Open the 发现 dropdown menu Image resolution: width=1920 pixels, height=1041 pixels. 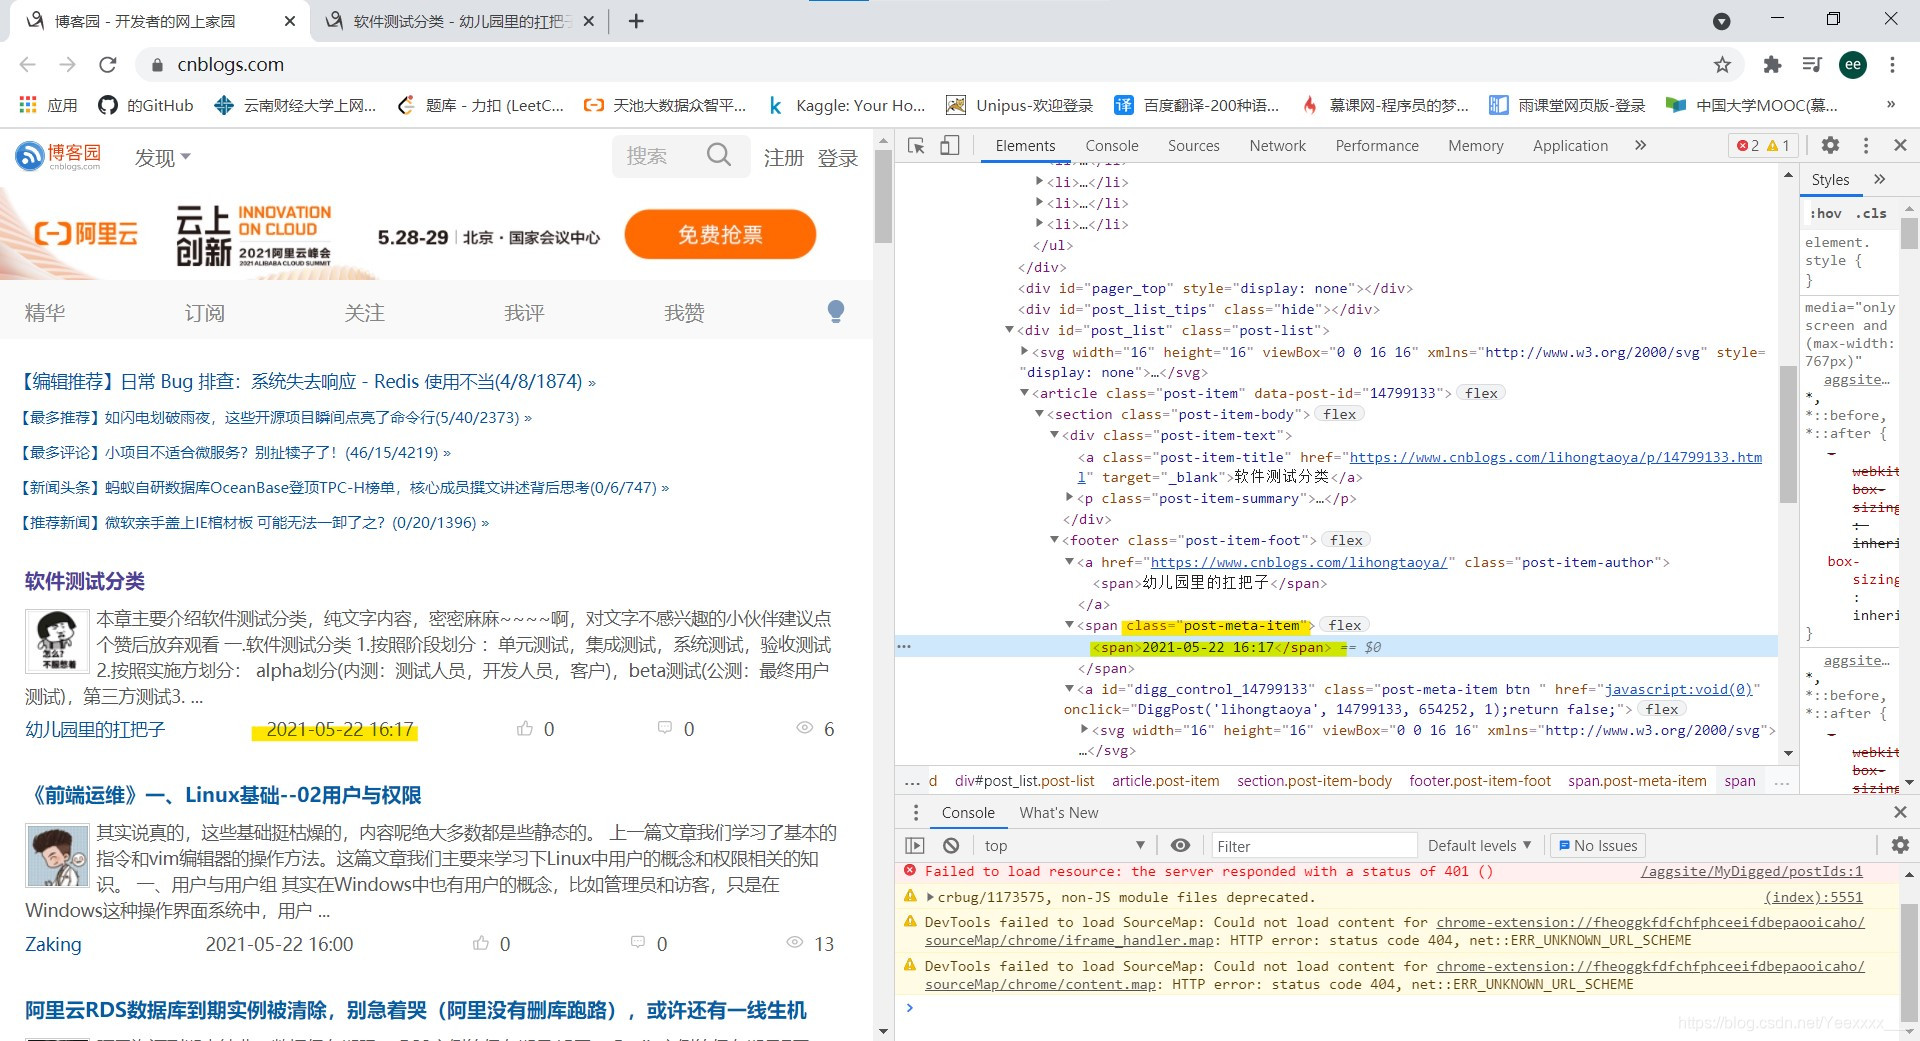click(x=162, y=158)
